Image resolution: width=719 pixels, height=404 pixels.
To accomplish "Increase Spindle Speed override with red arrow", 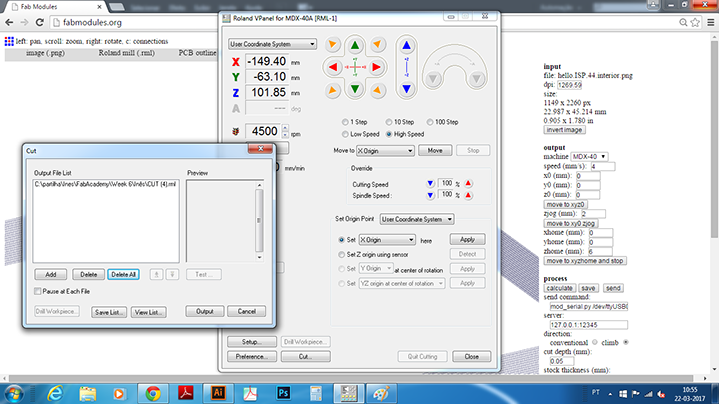I will pos(468,195).
